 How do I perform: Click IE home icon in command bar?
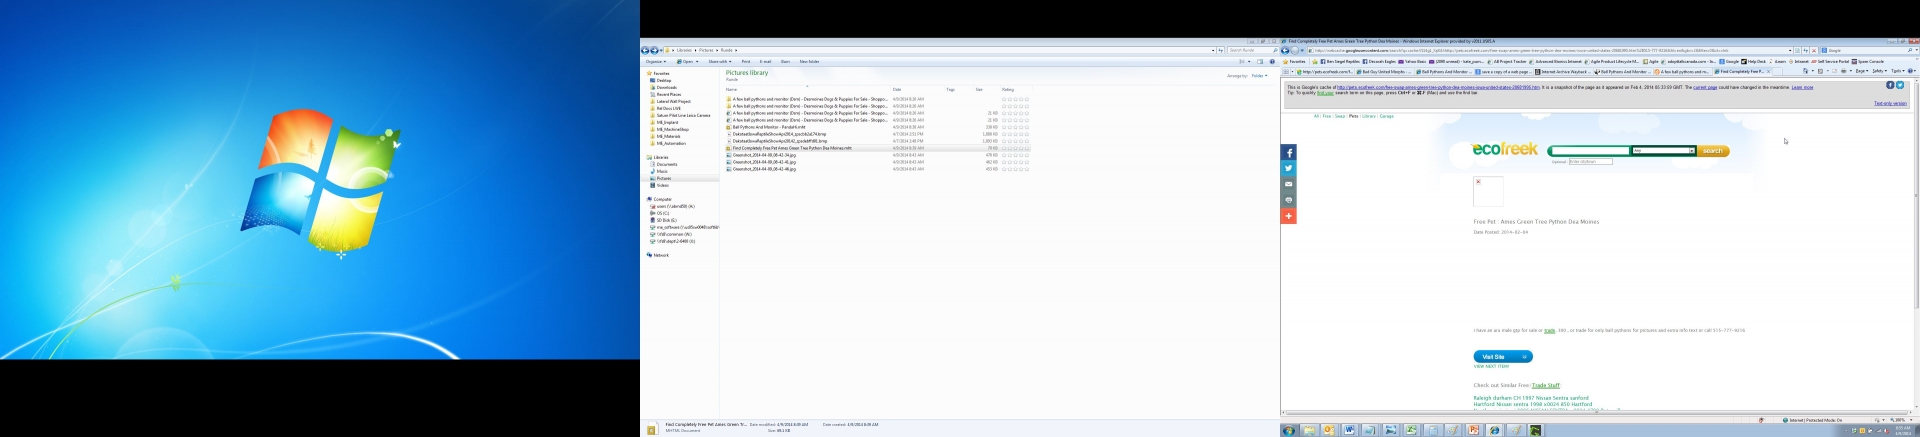point(1806,71)
